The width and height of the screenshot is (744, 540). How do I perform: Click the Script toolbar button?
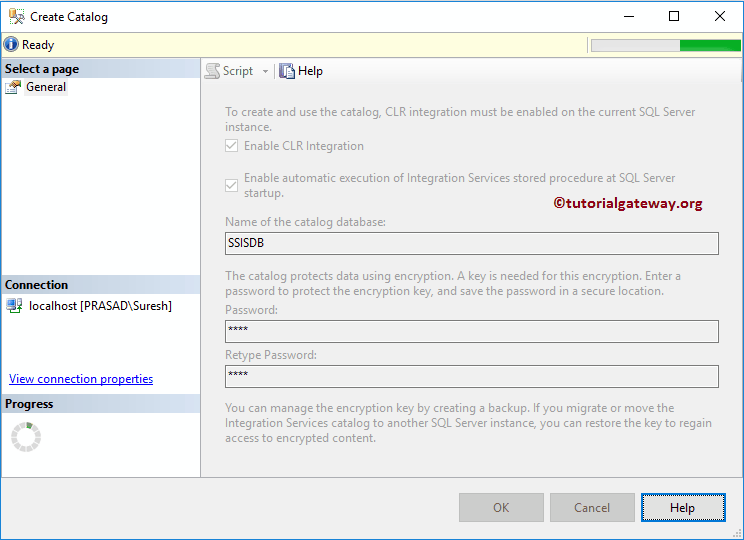(x=231, y=71)
